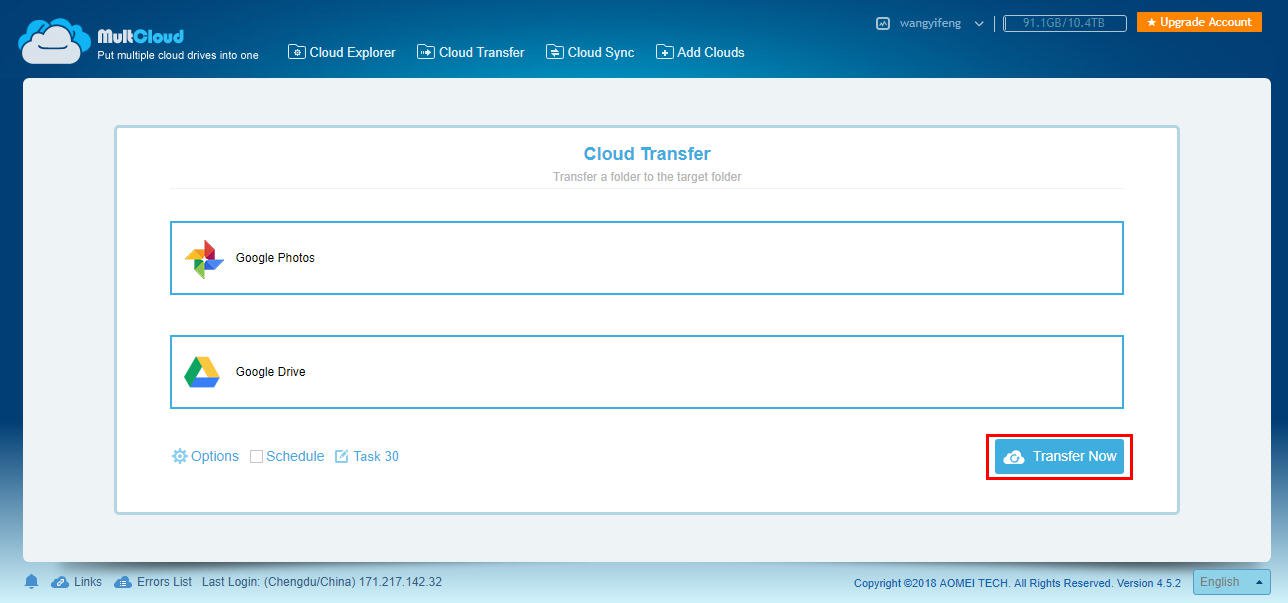Select the Google Drive target box

coord(647,372)
